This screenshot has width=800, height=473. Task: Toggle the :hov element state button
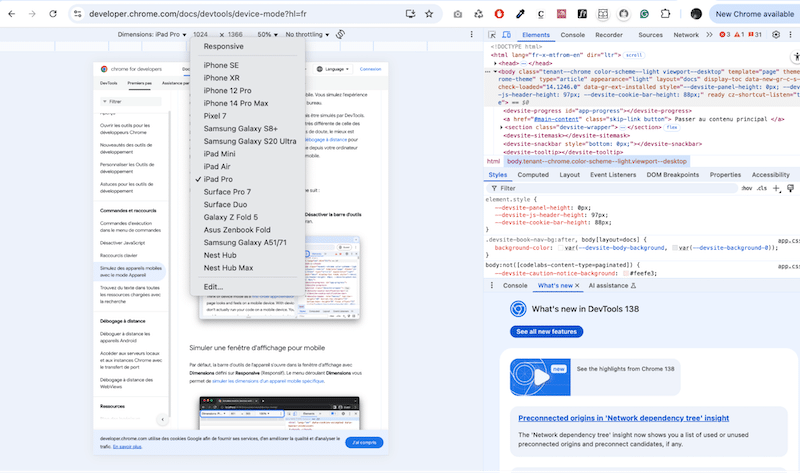click(x=746, y=188)
